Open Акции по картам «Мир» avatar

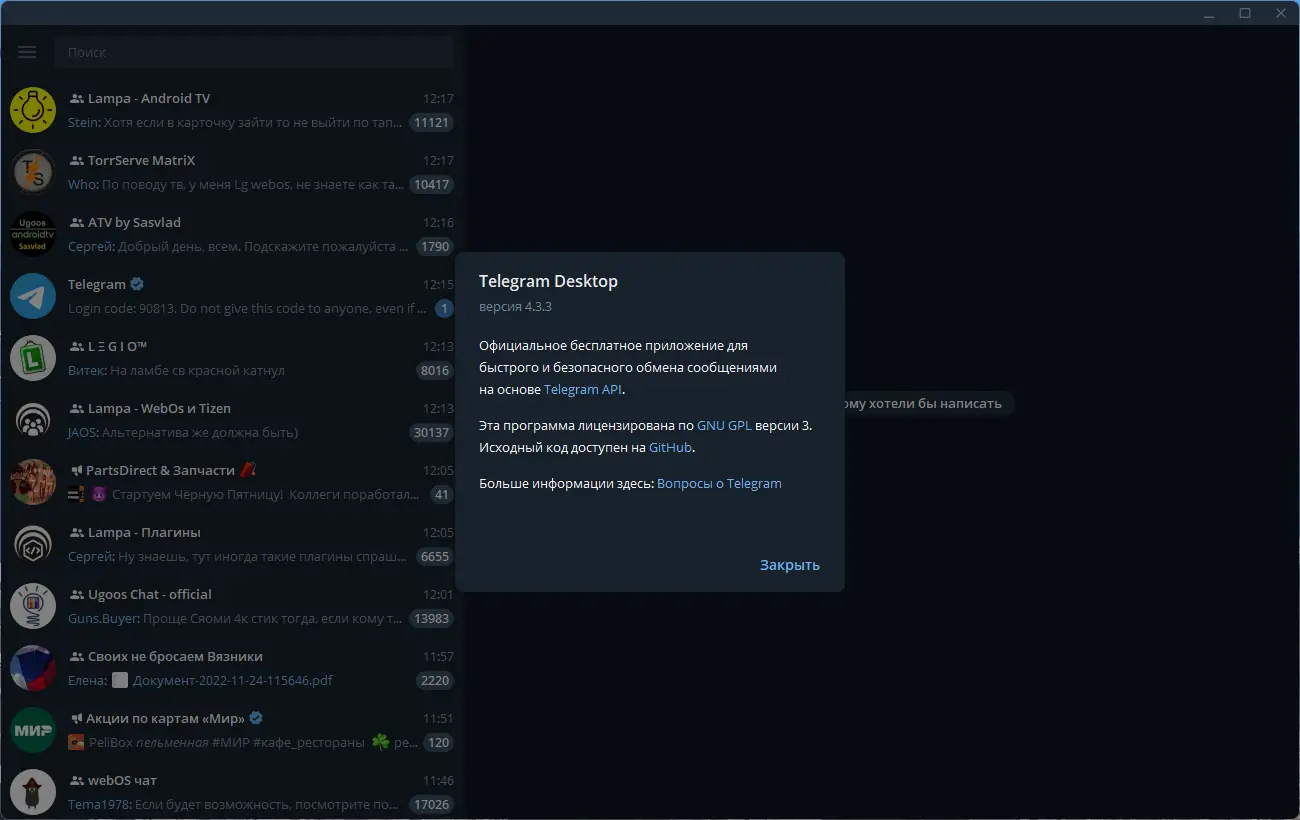[33, 730]
